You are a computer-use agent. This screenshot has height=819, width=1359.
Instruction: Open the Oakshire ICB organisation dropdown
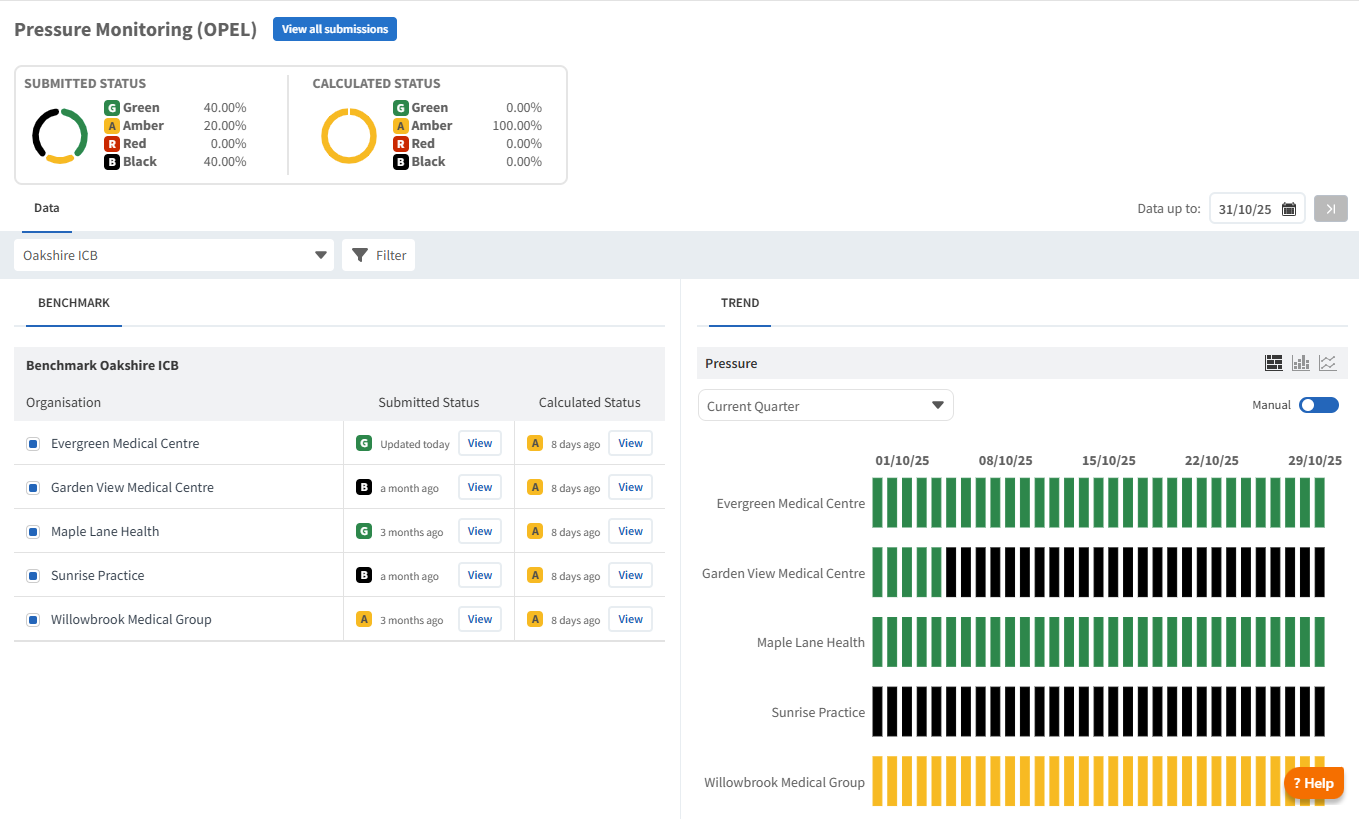point(174,255)
